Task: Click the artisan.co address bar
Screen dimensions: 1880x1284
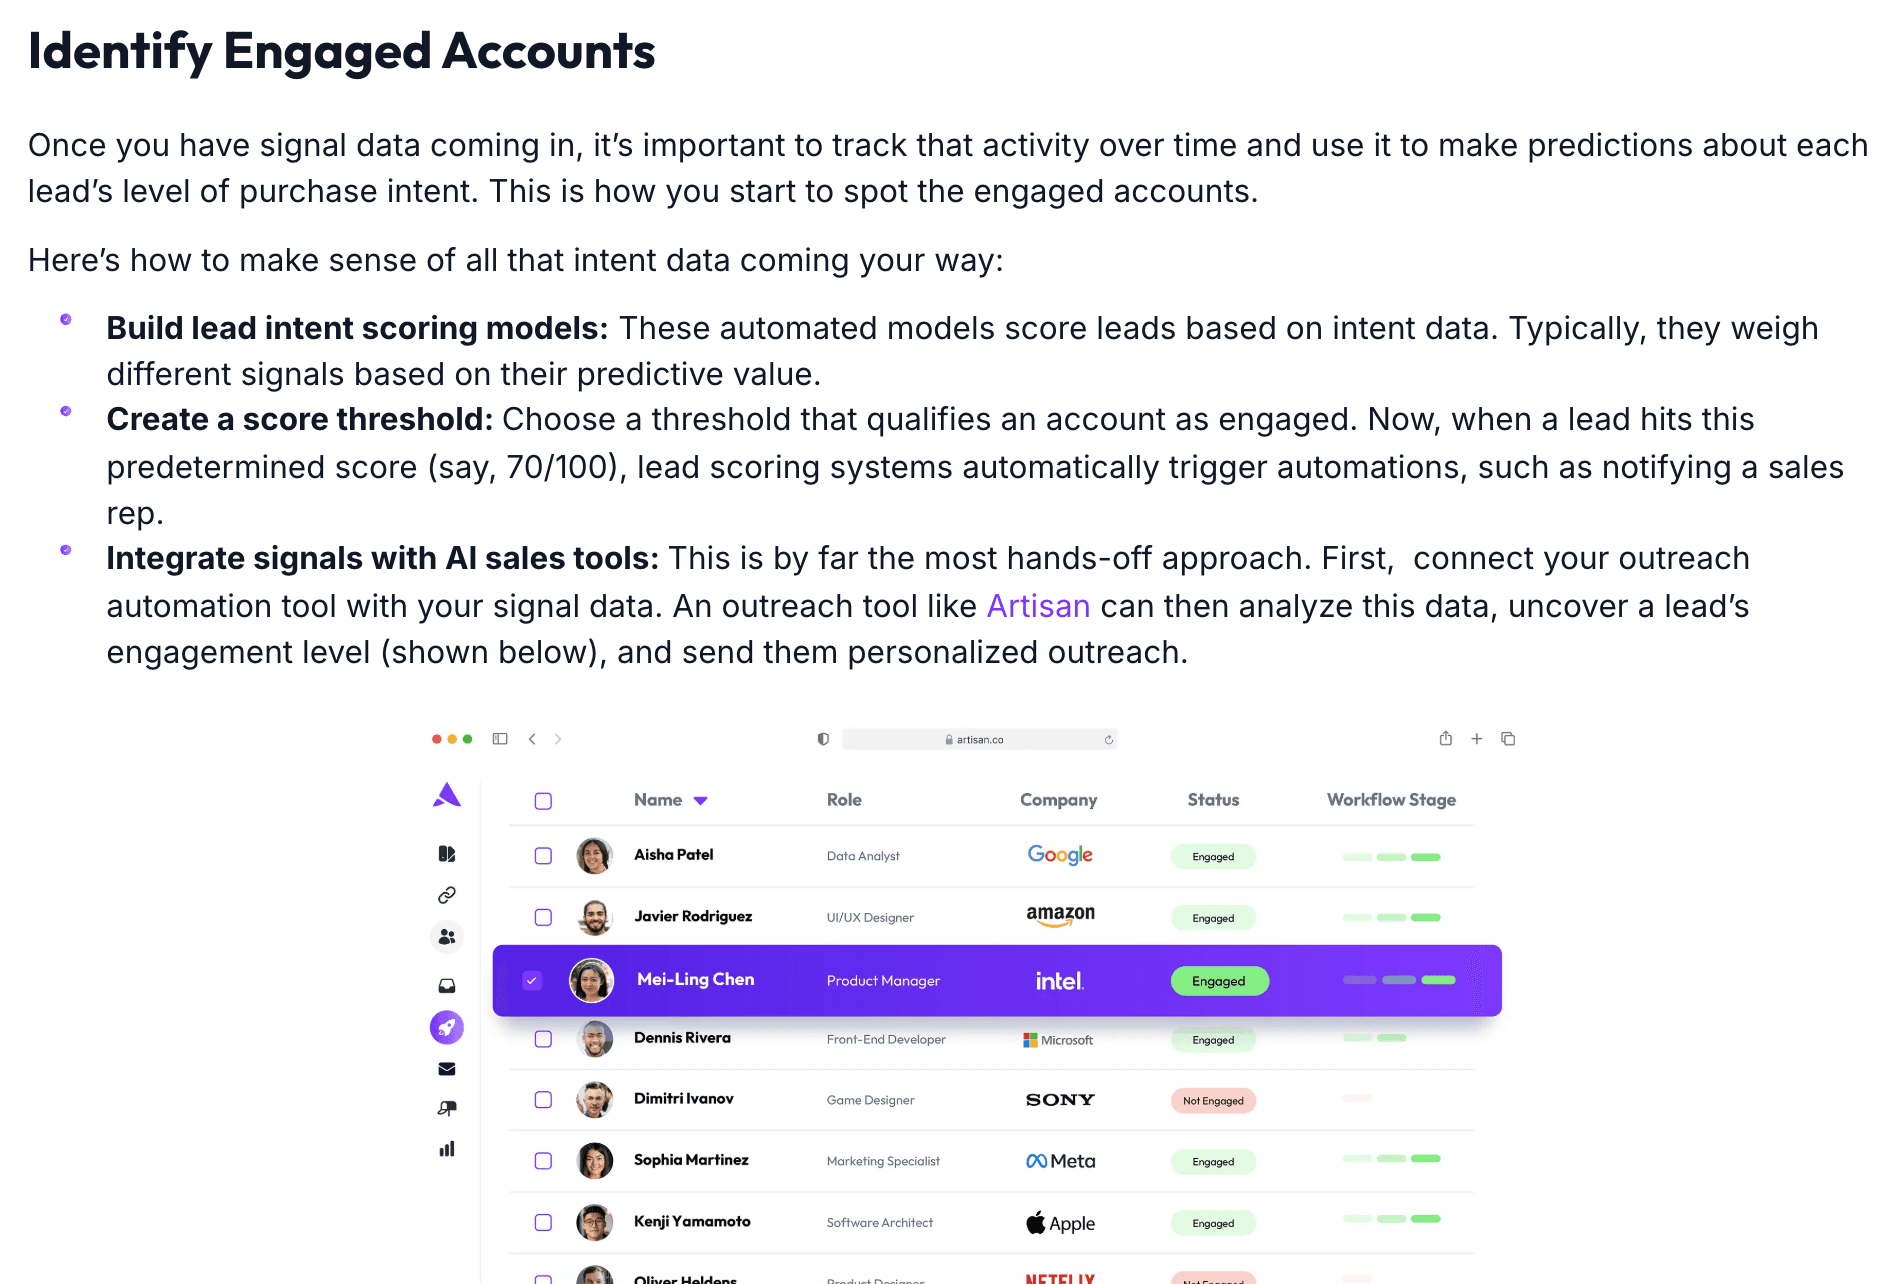Action: pyautogui.click(x=979, y=740)
